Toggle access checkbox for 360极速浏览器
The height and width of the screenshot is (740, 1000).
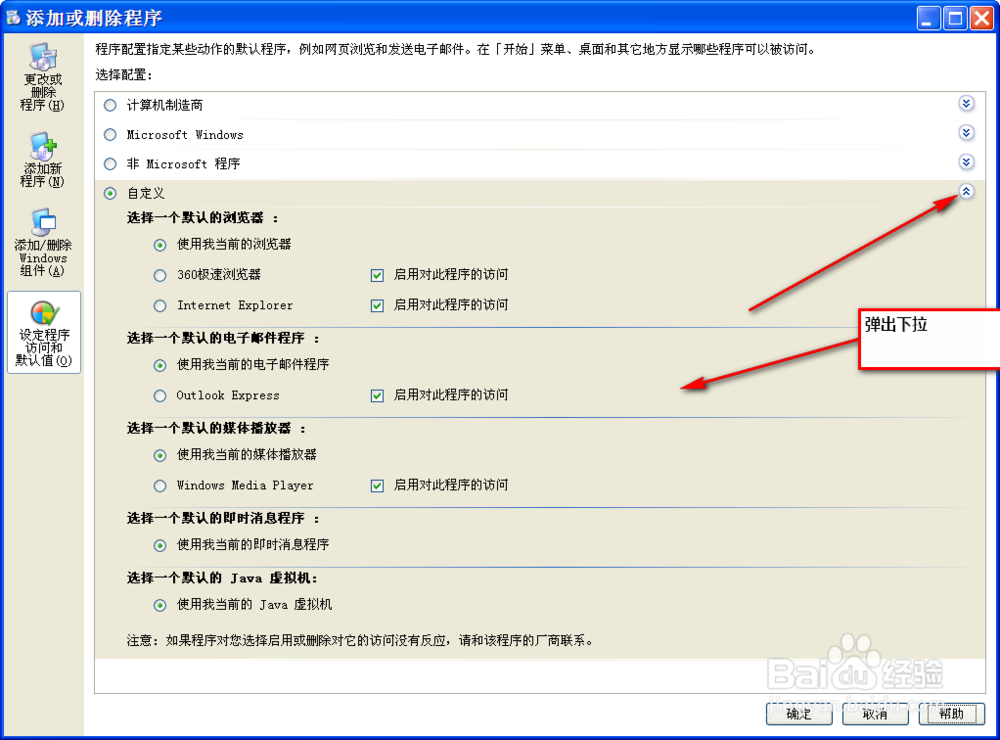[378, 276]
